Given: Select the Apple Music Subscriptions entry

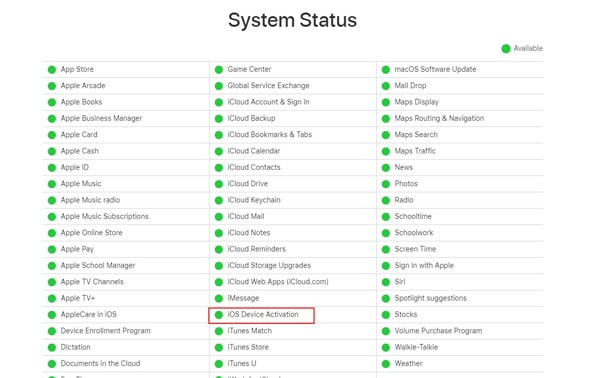Looking at the screenshot, I should (x=104, y=217).
